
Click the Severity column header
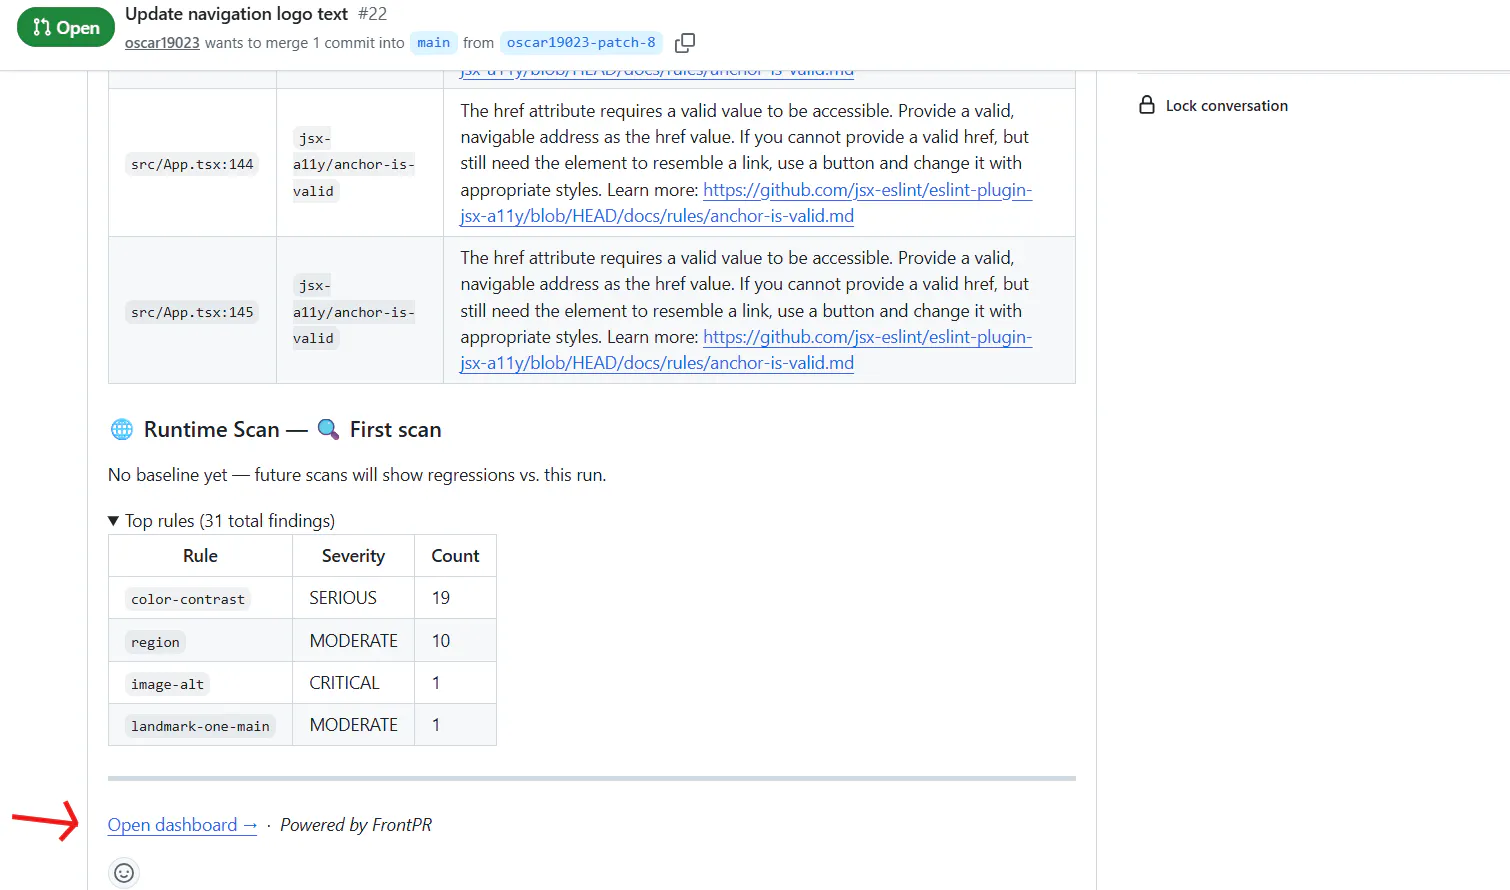353,556
